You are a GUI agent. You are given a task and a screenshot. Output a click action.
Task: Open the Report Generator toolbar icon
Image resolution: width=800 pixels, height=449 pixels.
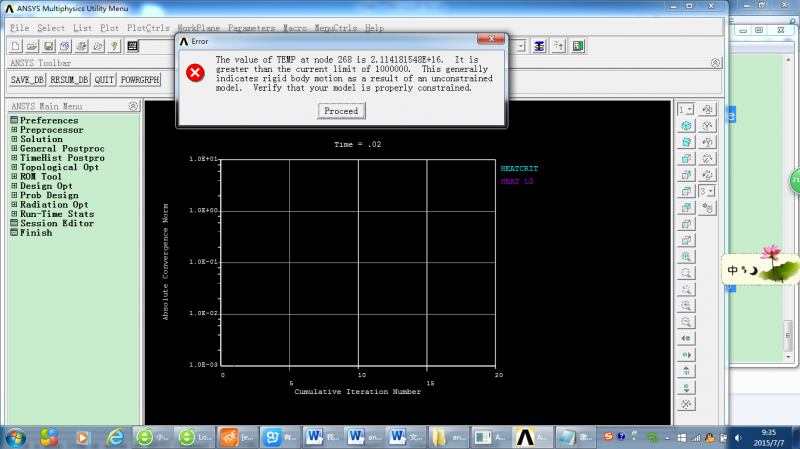coord(97,46)
